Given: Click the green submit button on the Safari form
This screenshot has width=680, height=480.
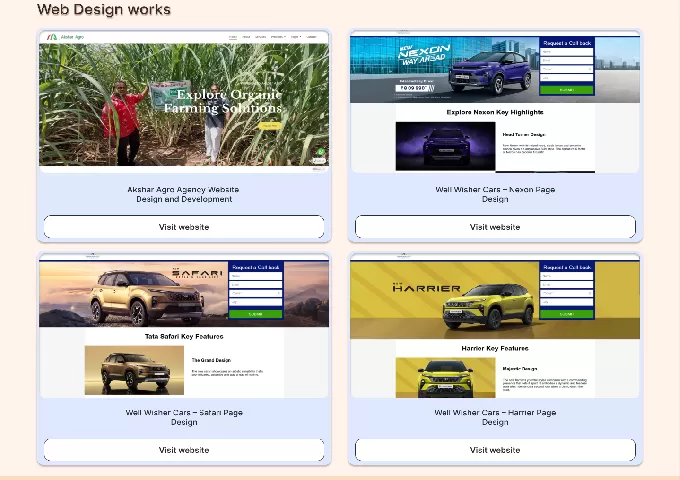Looking at the screenshot, I should [x=256, y=314].
